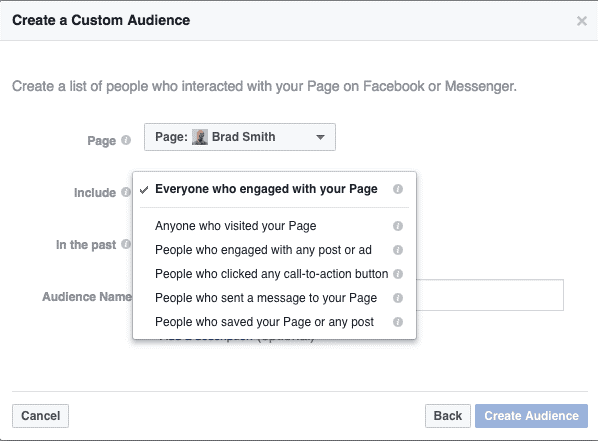Open the Page: Brad Smith dropdown
The image size is (598, 441).
[240, 137]
